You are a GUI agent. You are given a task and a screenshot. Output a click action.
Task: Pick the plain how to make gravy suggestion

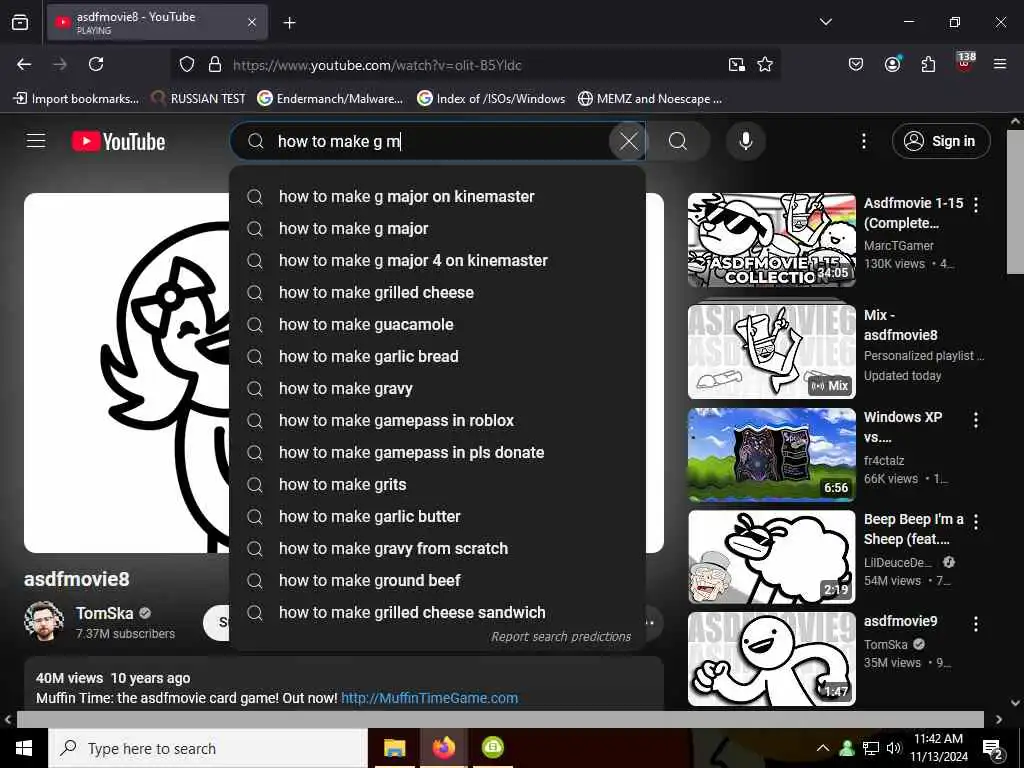438,389
